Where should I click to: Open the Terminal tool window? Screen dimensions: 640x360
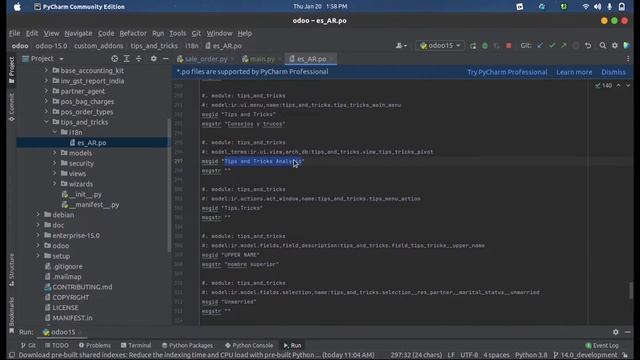pyautogui.click(x=136, y=345)
